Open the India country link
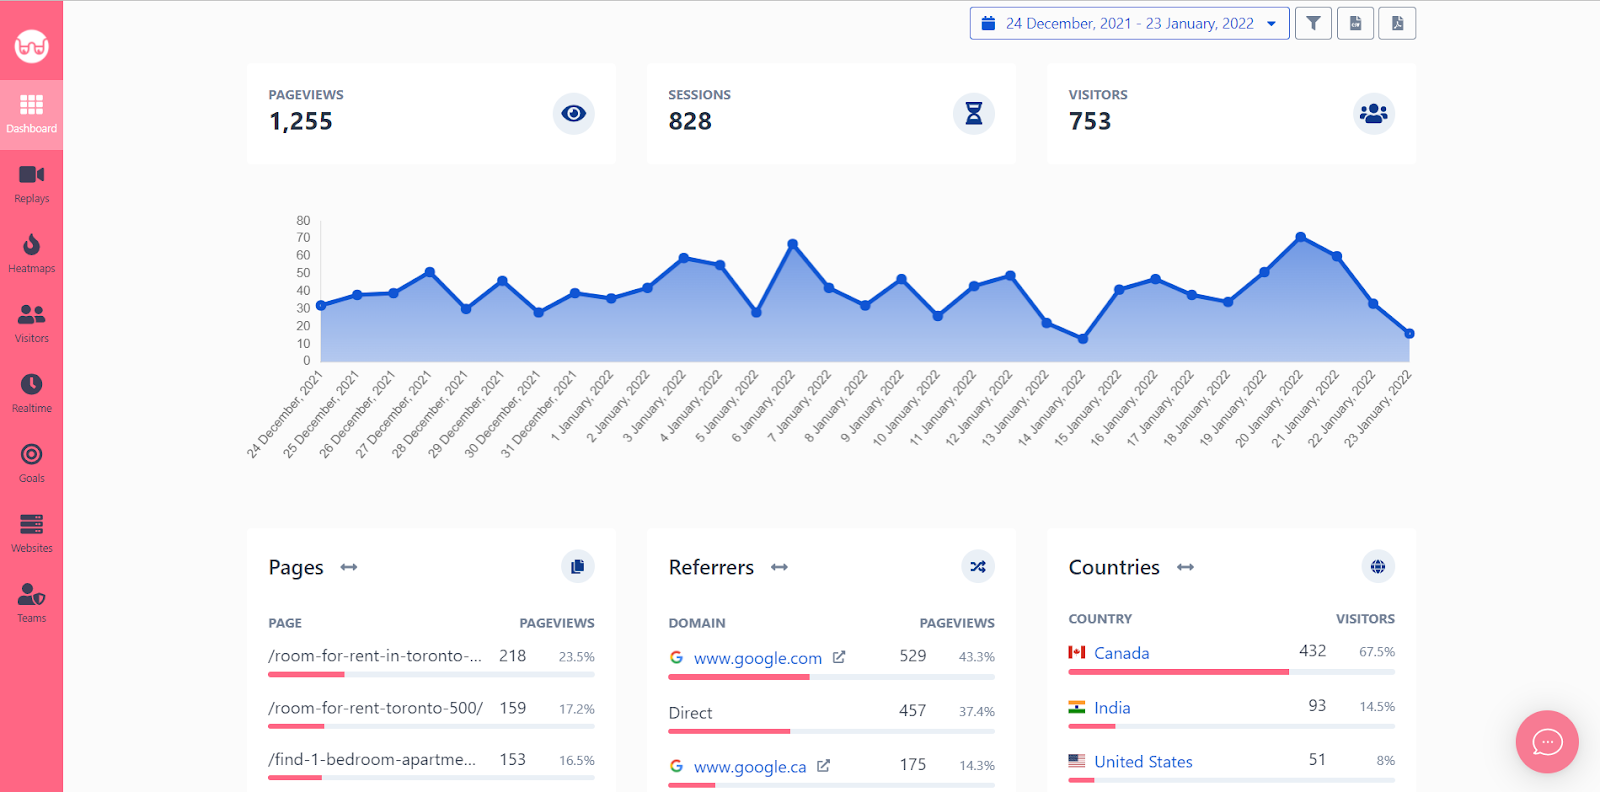Viewport: 1600px width, 792px height. pos(1112,708)
